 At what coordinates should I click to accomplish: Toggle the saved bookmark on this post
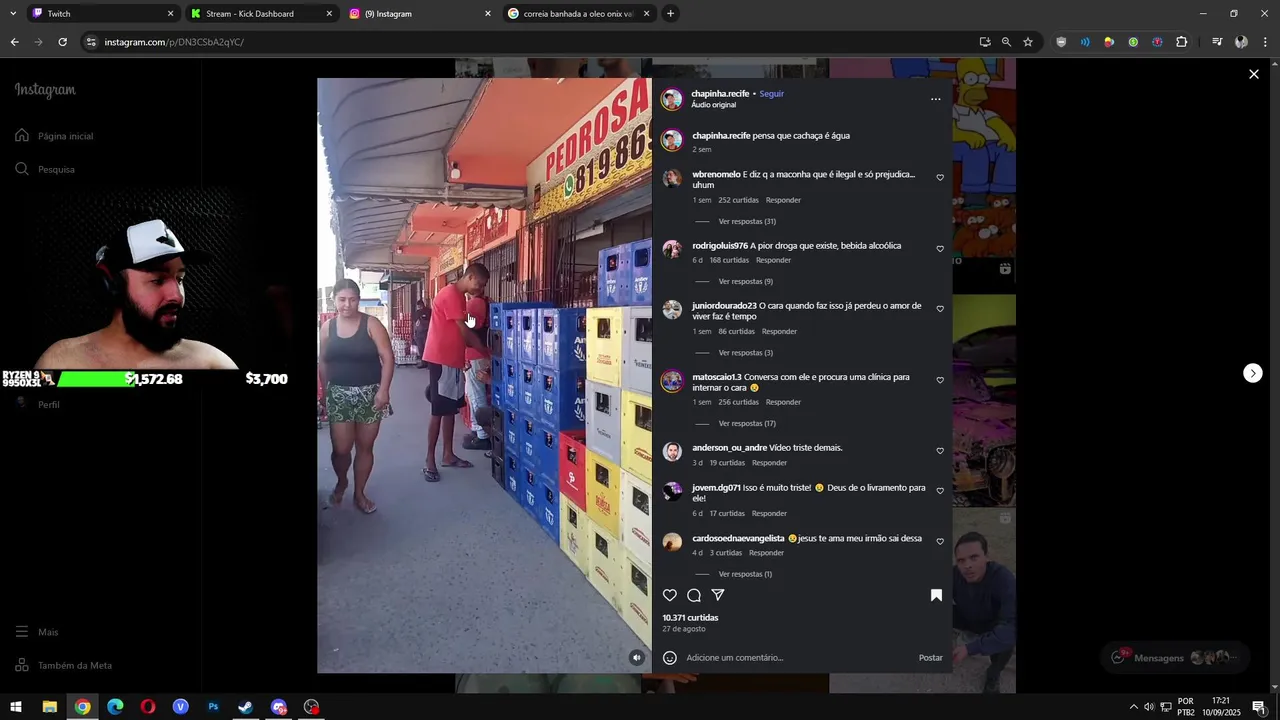tap(936, 595)
